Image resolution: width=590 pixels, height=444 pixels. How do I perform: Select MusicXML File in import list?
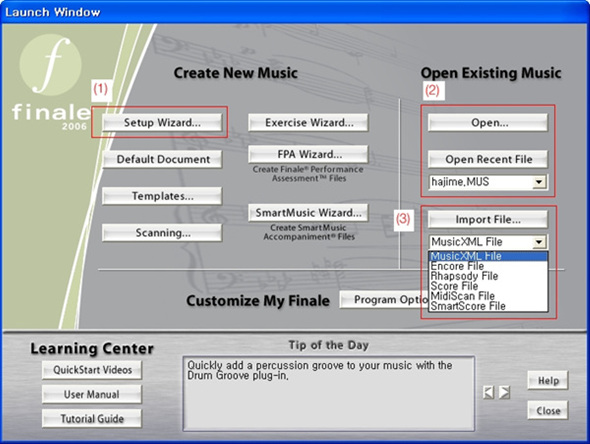488,256
